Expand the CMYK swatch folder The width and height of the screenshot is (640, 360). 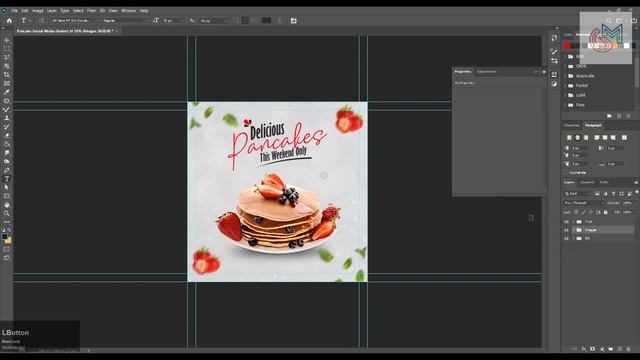pyautogui.click(x=566, y=66)
